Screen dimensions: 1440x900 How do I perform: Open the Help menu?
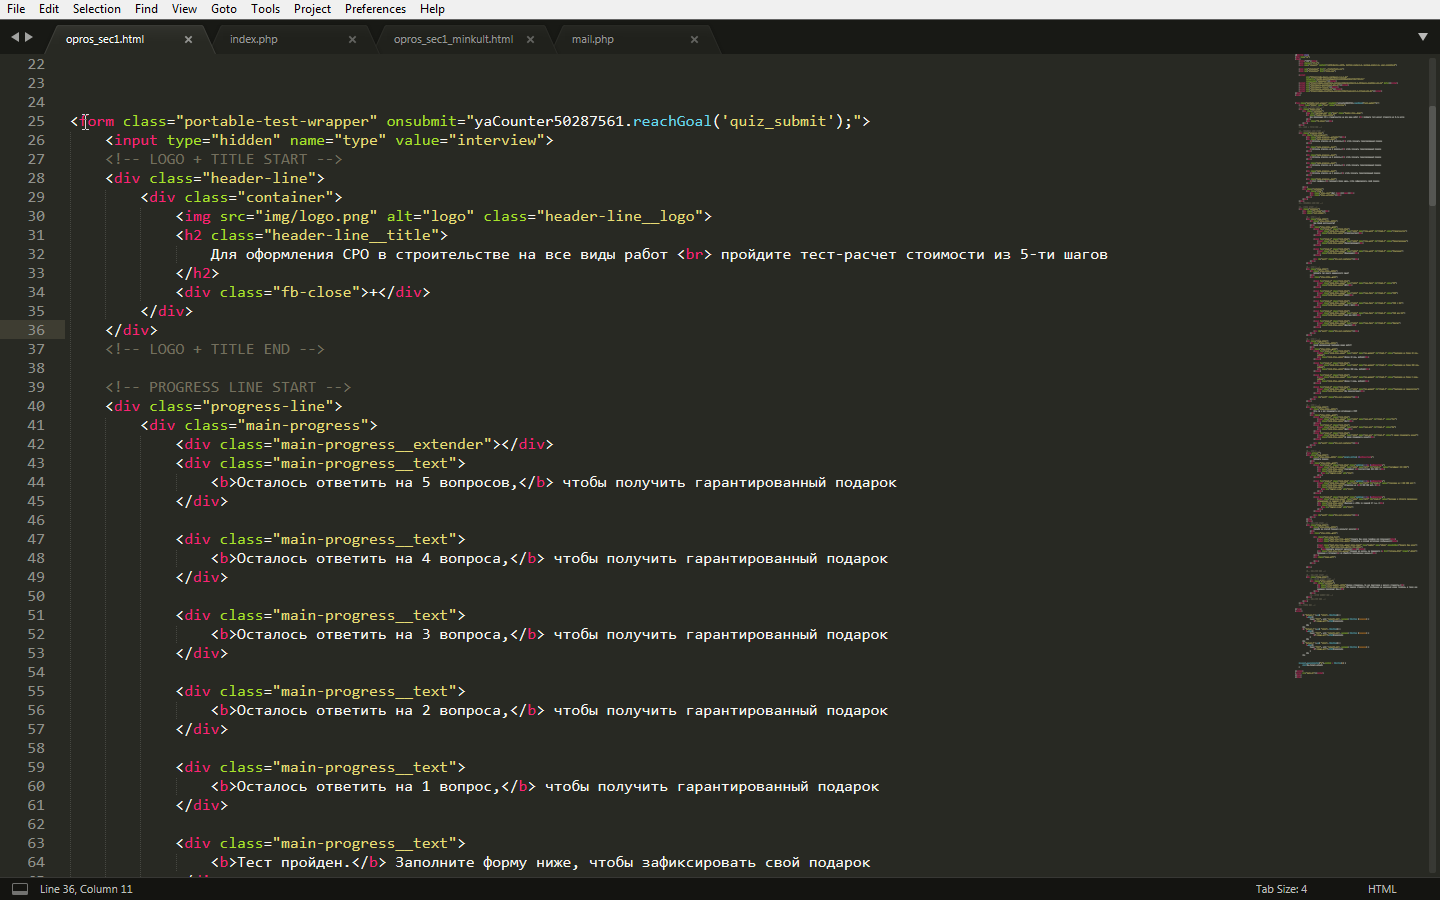coord(432,9)
